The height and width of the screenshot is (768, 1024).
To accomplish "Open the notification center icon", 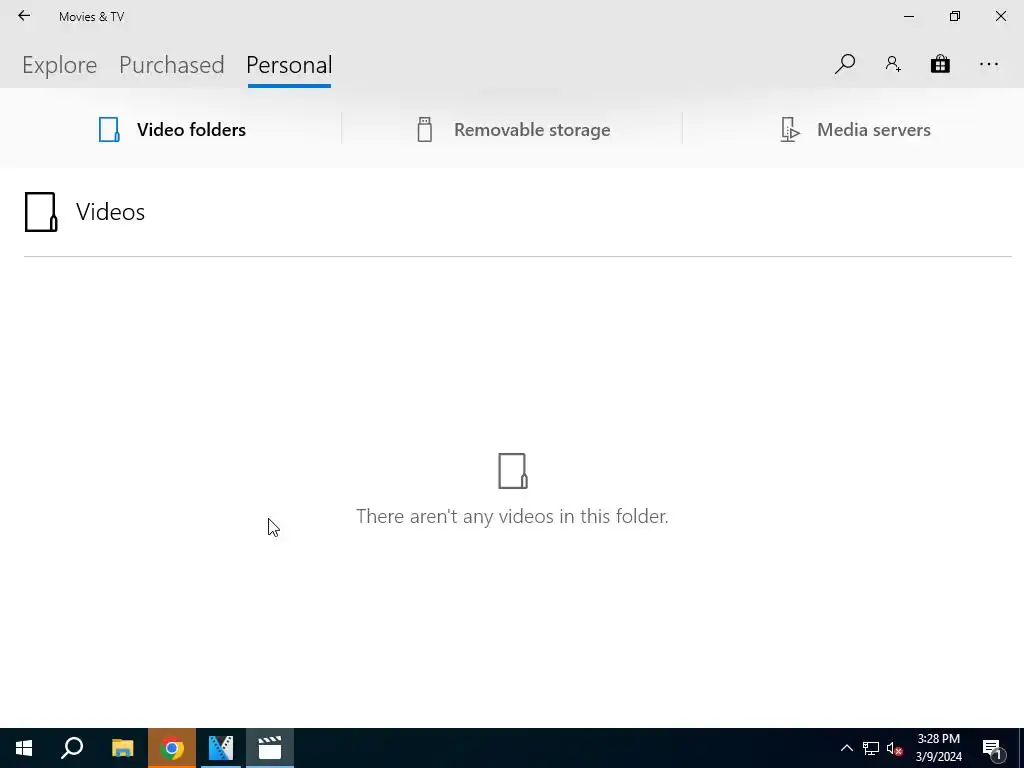I will pyautogui.click(x=992, y=748).
